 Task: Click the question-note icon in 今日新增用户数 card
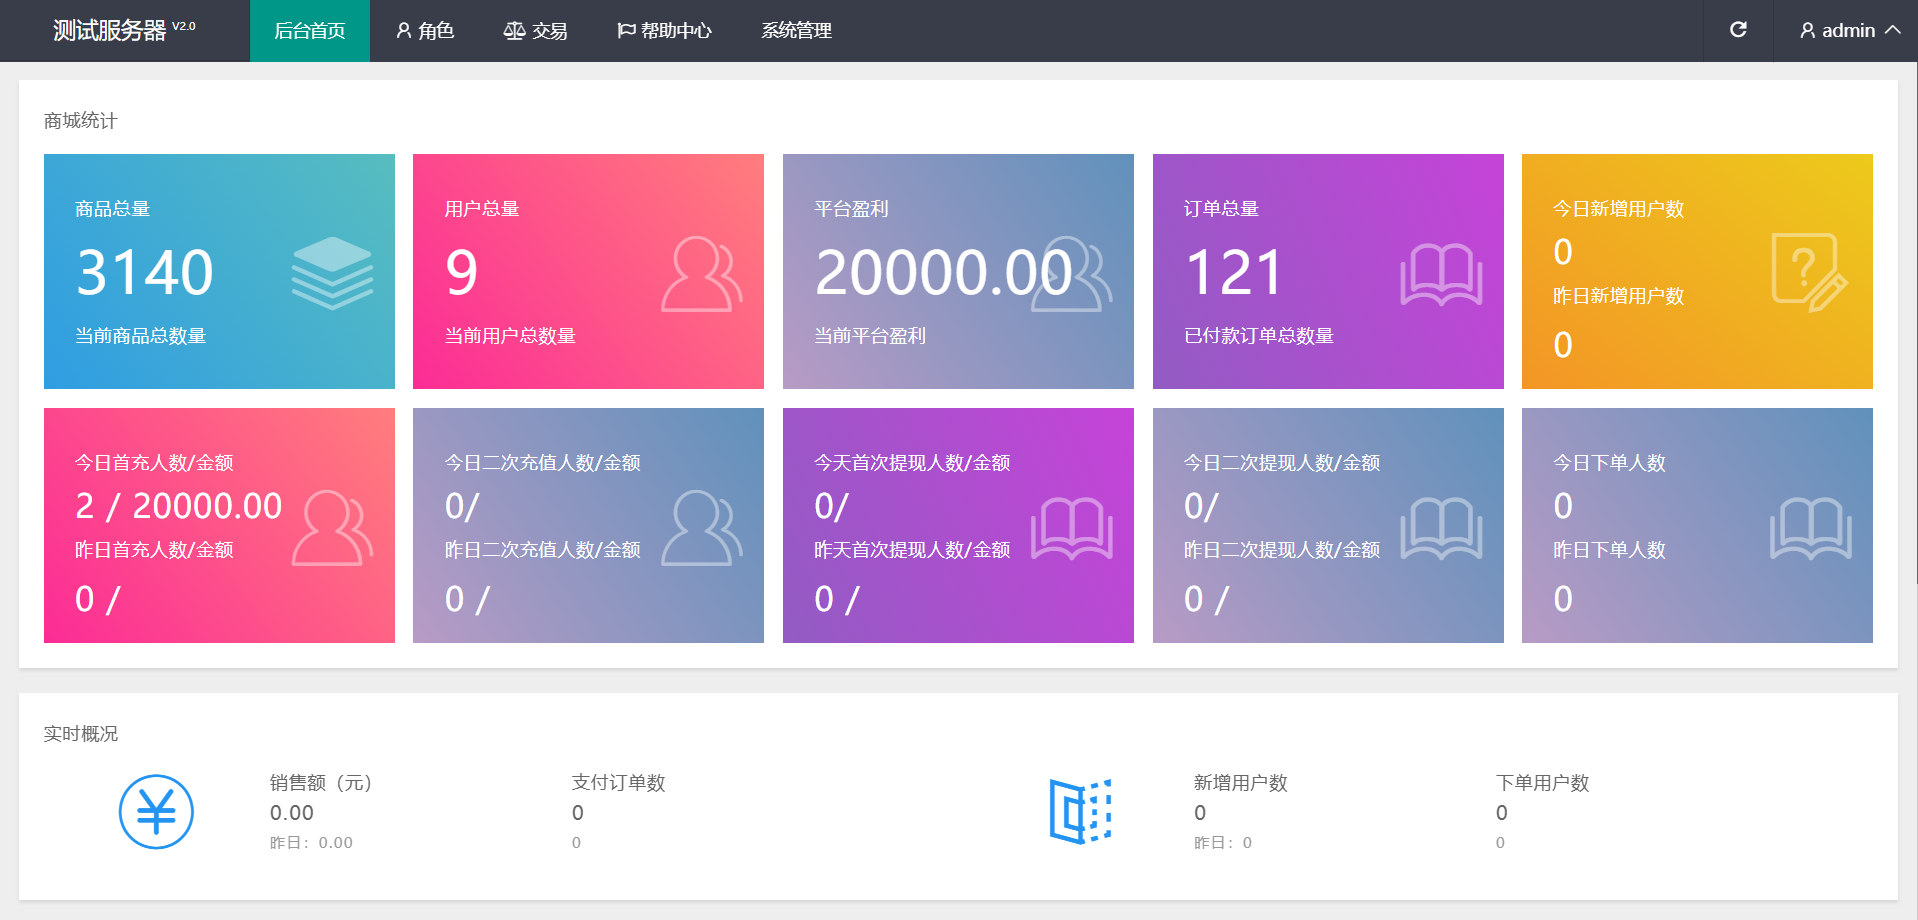1809,273
